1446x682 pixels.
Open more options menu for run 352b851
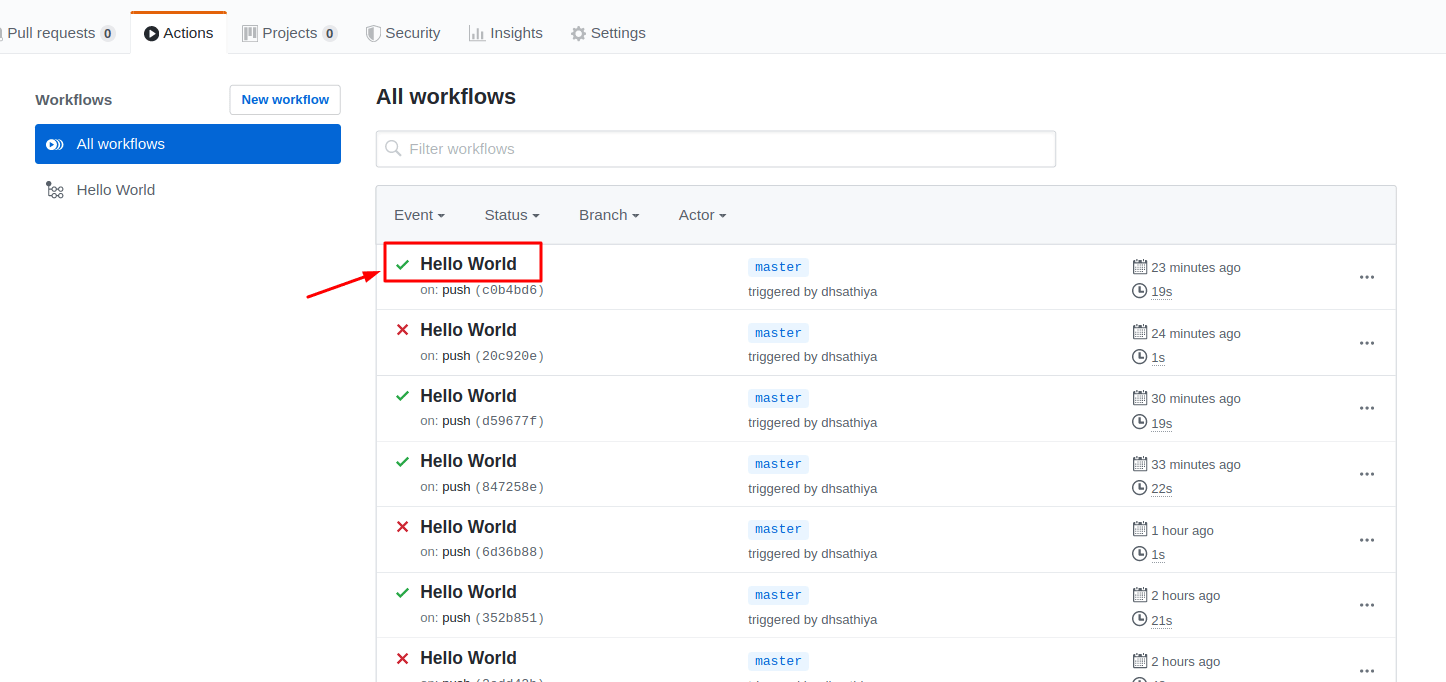pos(1367,605)
